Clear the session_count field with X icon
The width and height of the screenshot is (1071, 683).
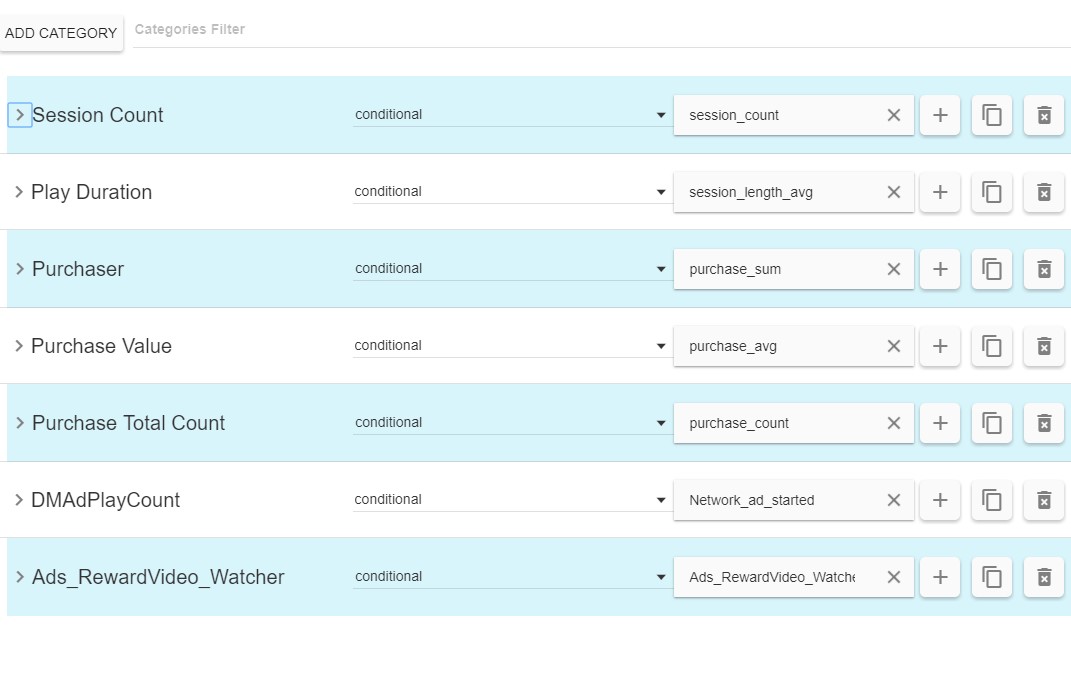click(x=894, y=115)
